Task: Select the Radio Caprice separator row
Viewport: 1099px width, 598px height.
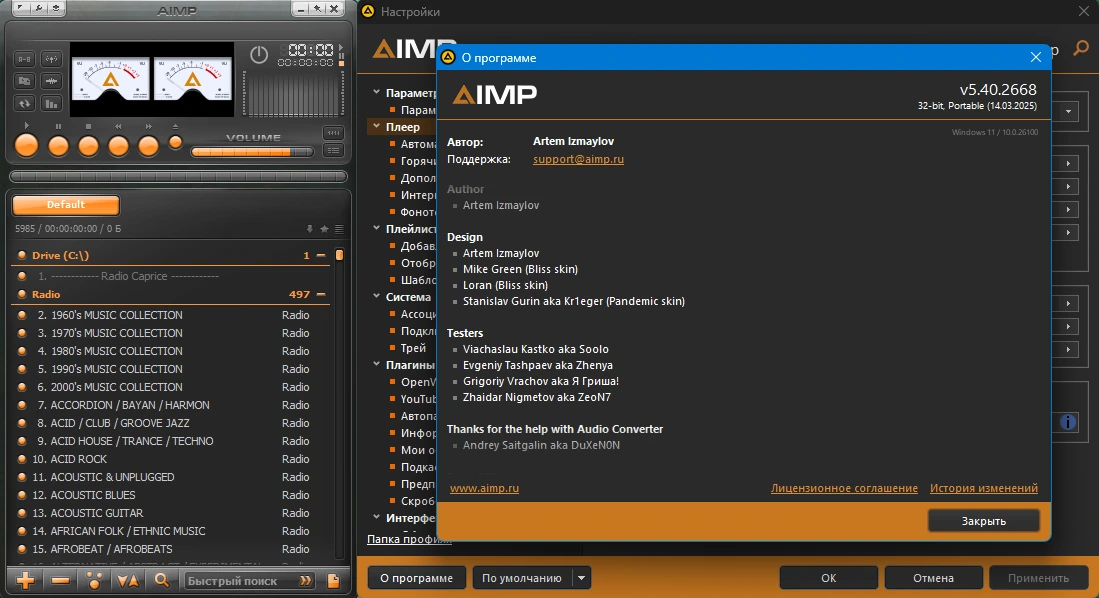Action: tap(172, 276)
